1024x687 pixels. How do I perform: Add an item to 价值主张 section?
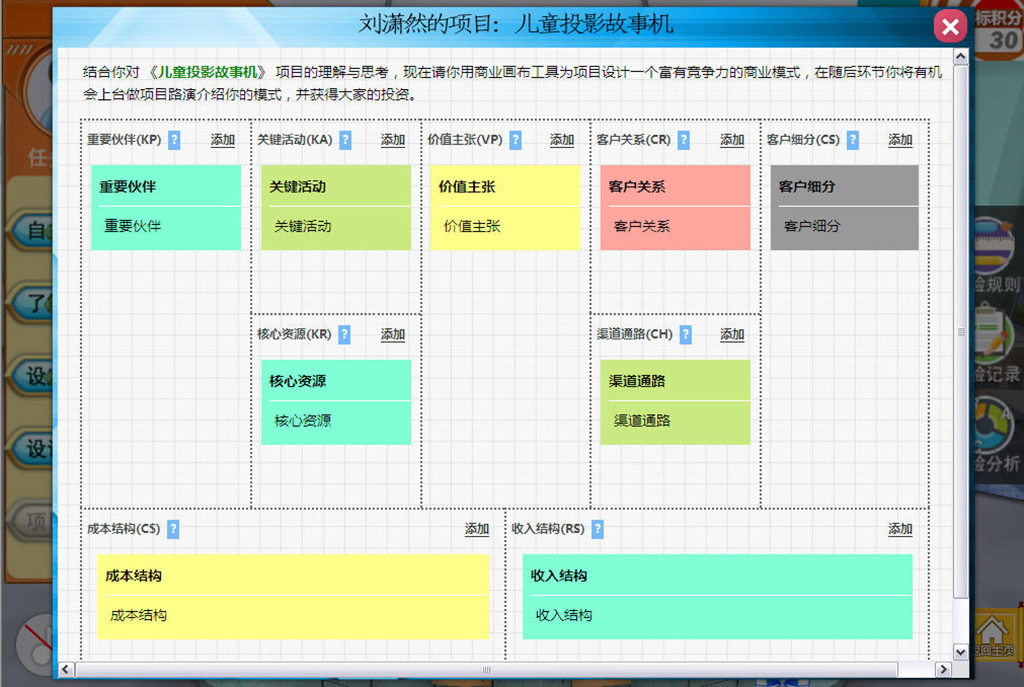click(x=562, y=140)
